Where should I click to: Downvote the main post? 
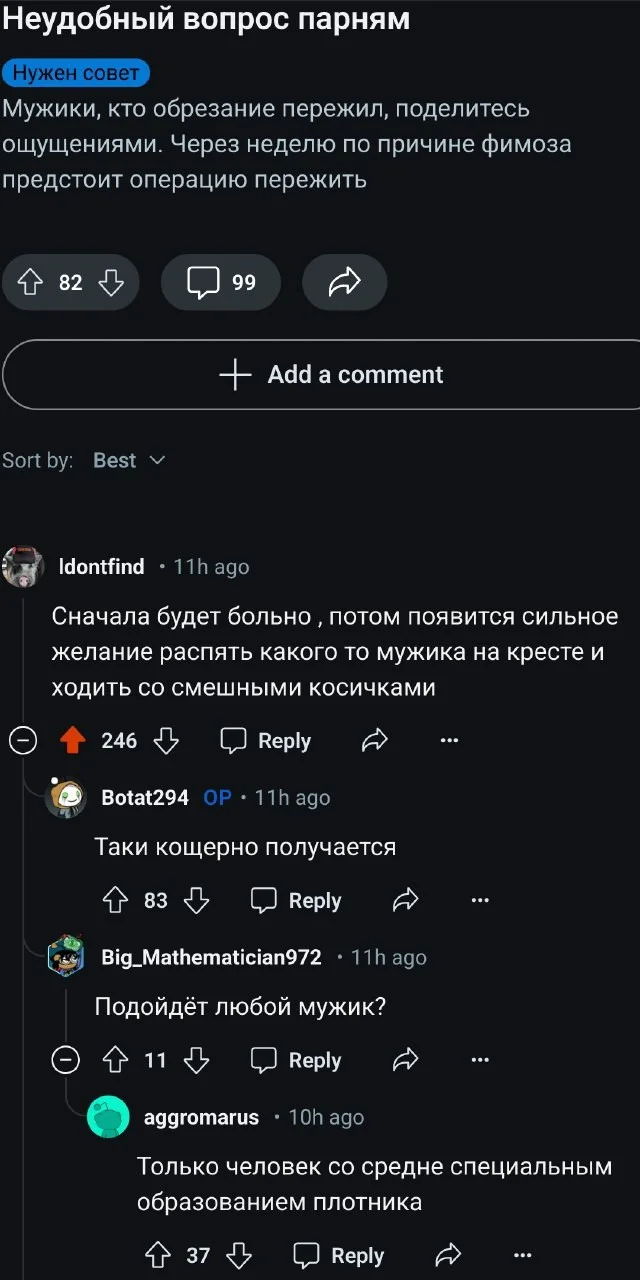point(110,283)
